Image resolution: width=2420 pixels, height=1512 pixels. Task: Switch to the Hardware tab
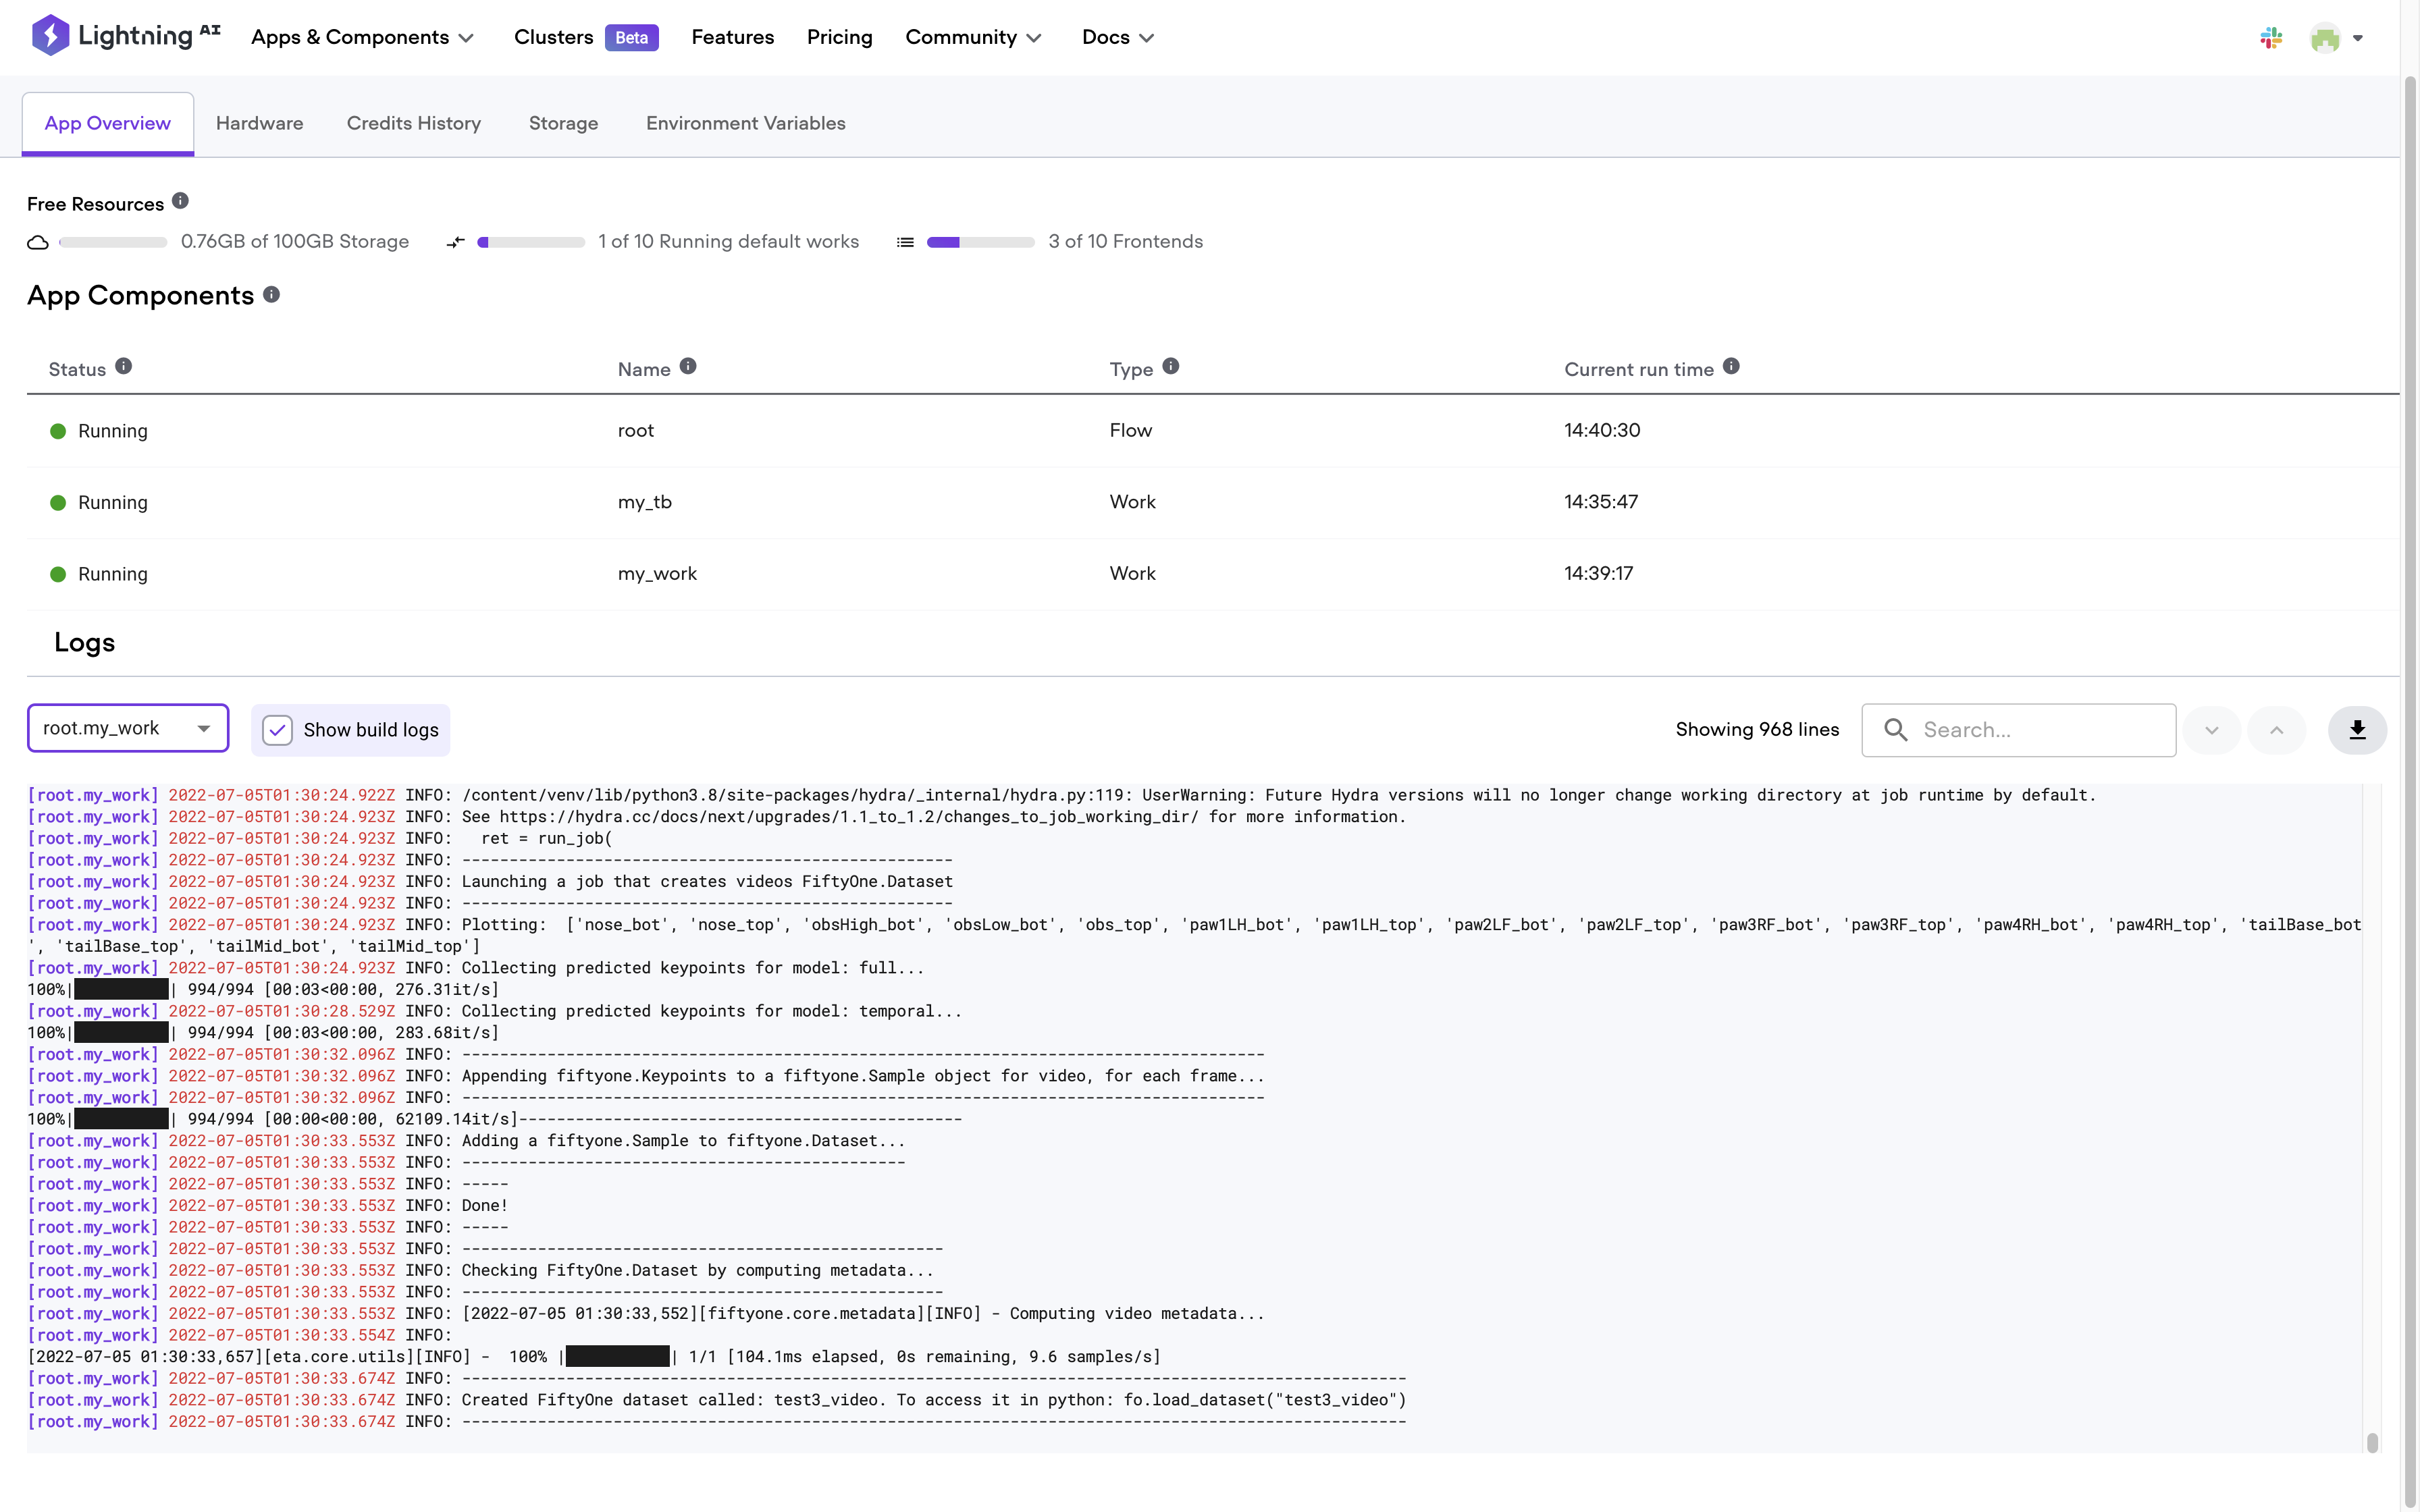pyautogui.click(x=259, y=123)
